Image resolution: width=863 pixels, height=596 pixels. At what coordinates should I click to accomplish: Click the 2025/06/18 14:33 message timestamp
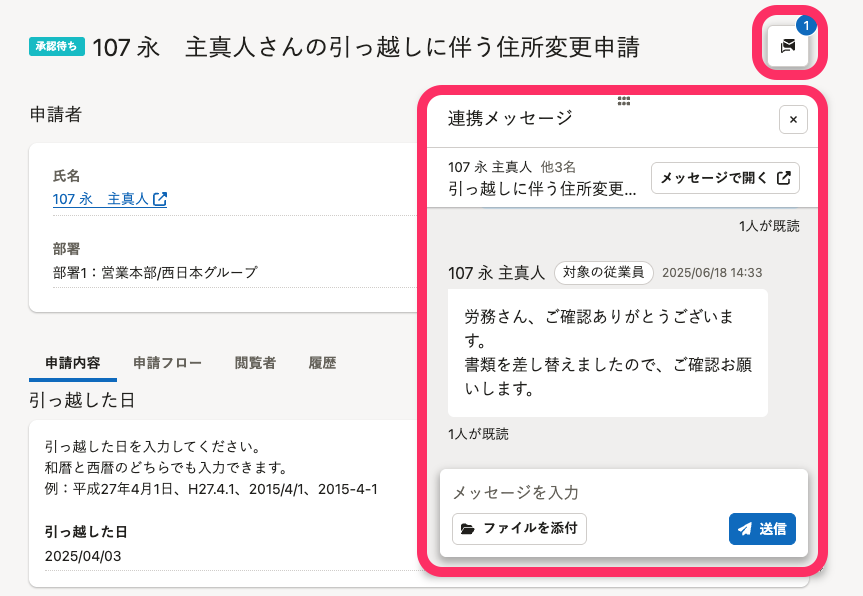pos(713,272)
